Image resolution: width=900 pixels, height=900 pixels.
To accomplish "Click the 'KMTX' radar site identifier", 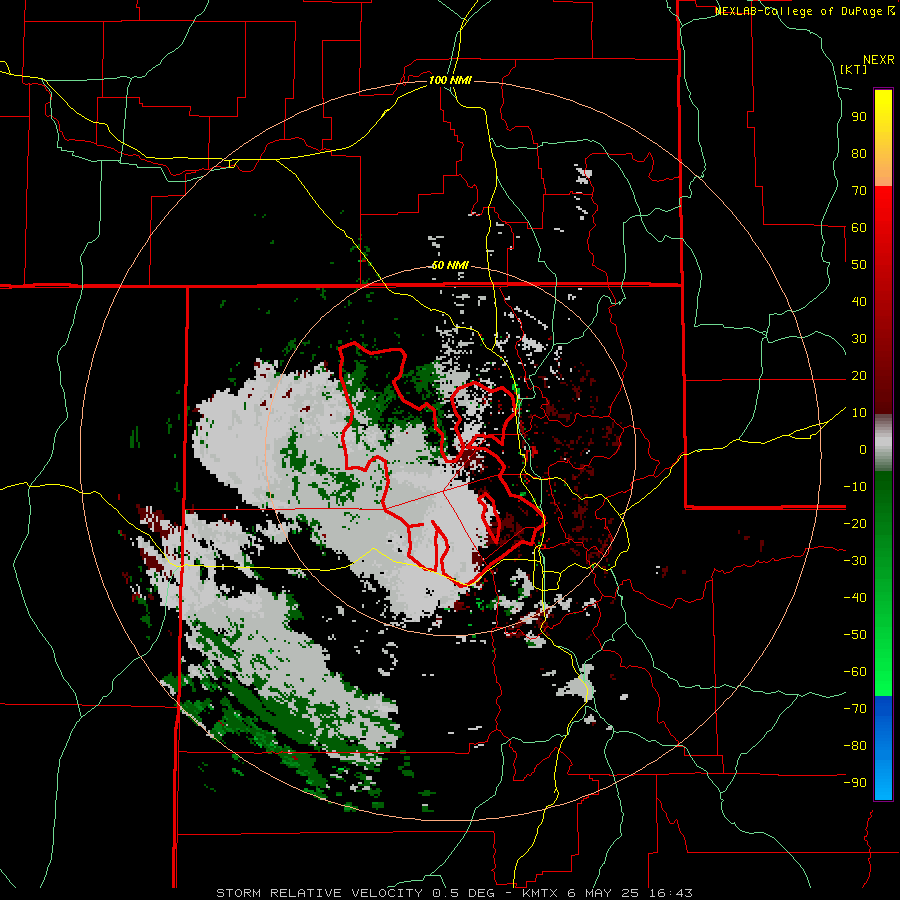I will (x=542, y=893).
